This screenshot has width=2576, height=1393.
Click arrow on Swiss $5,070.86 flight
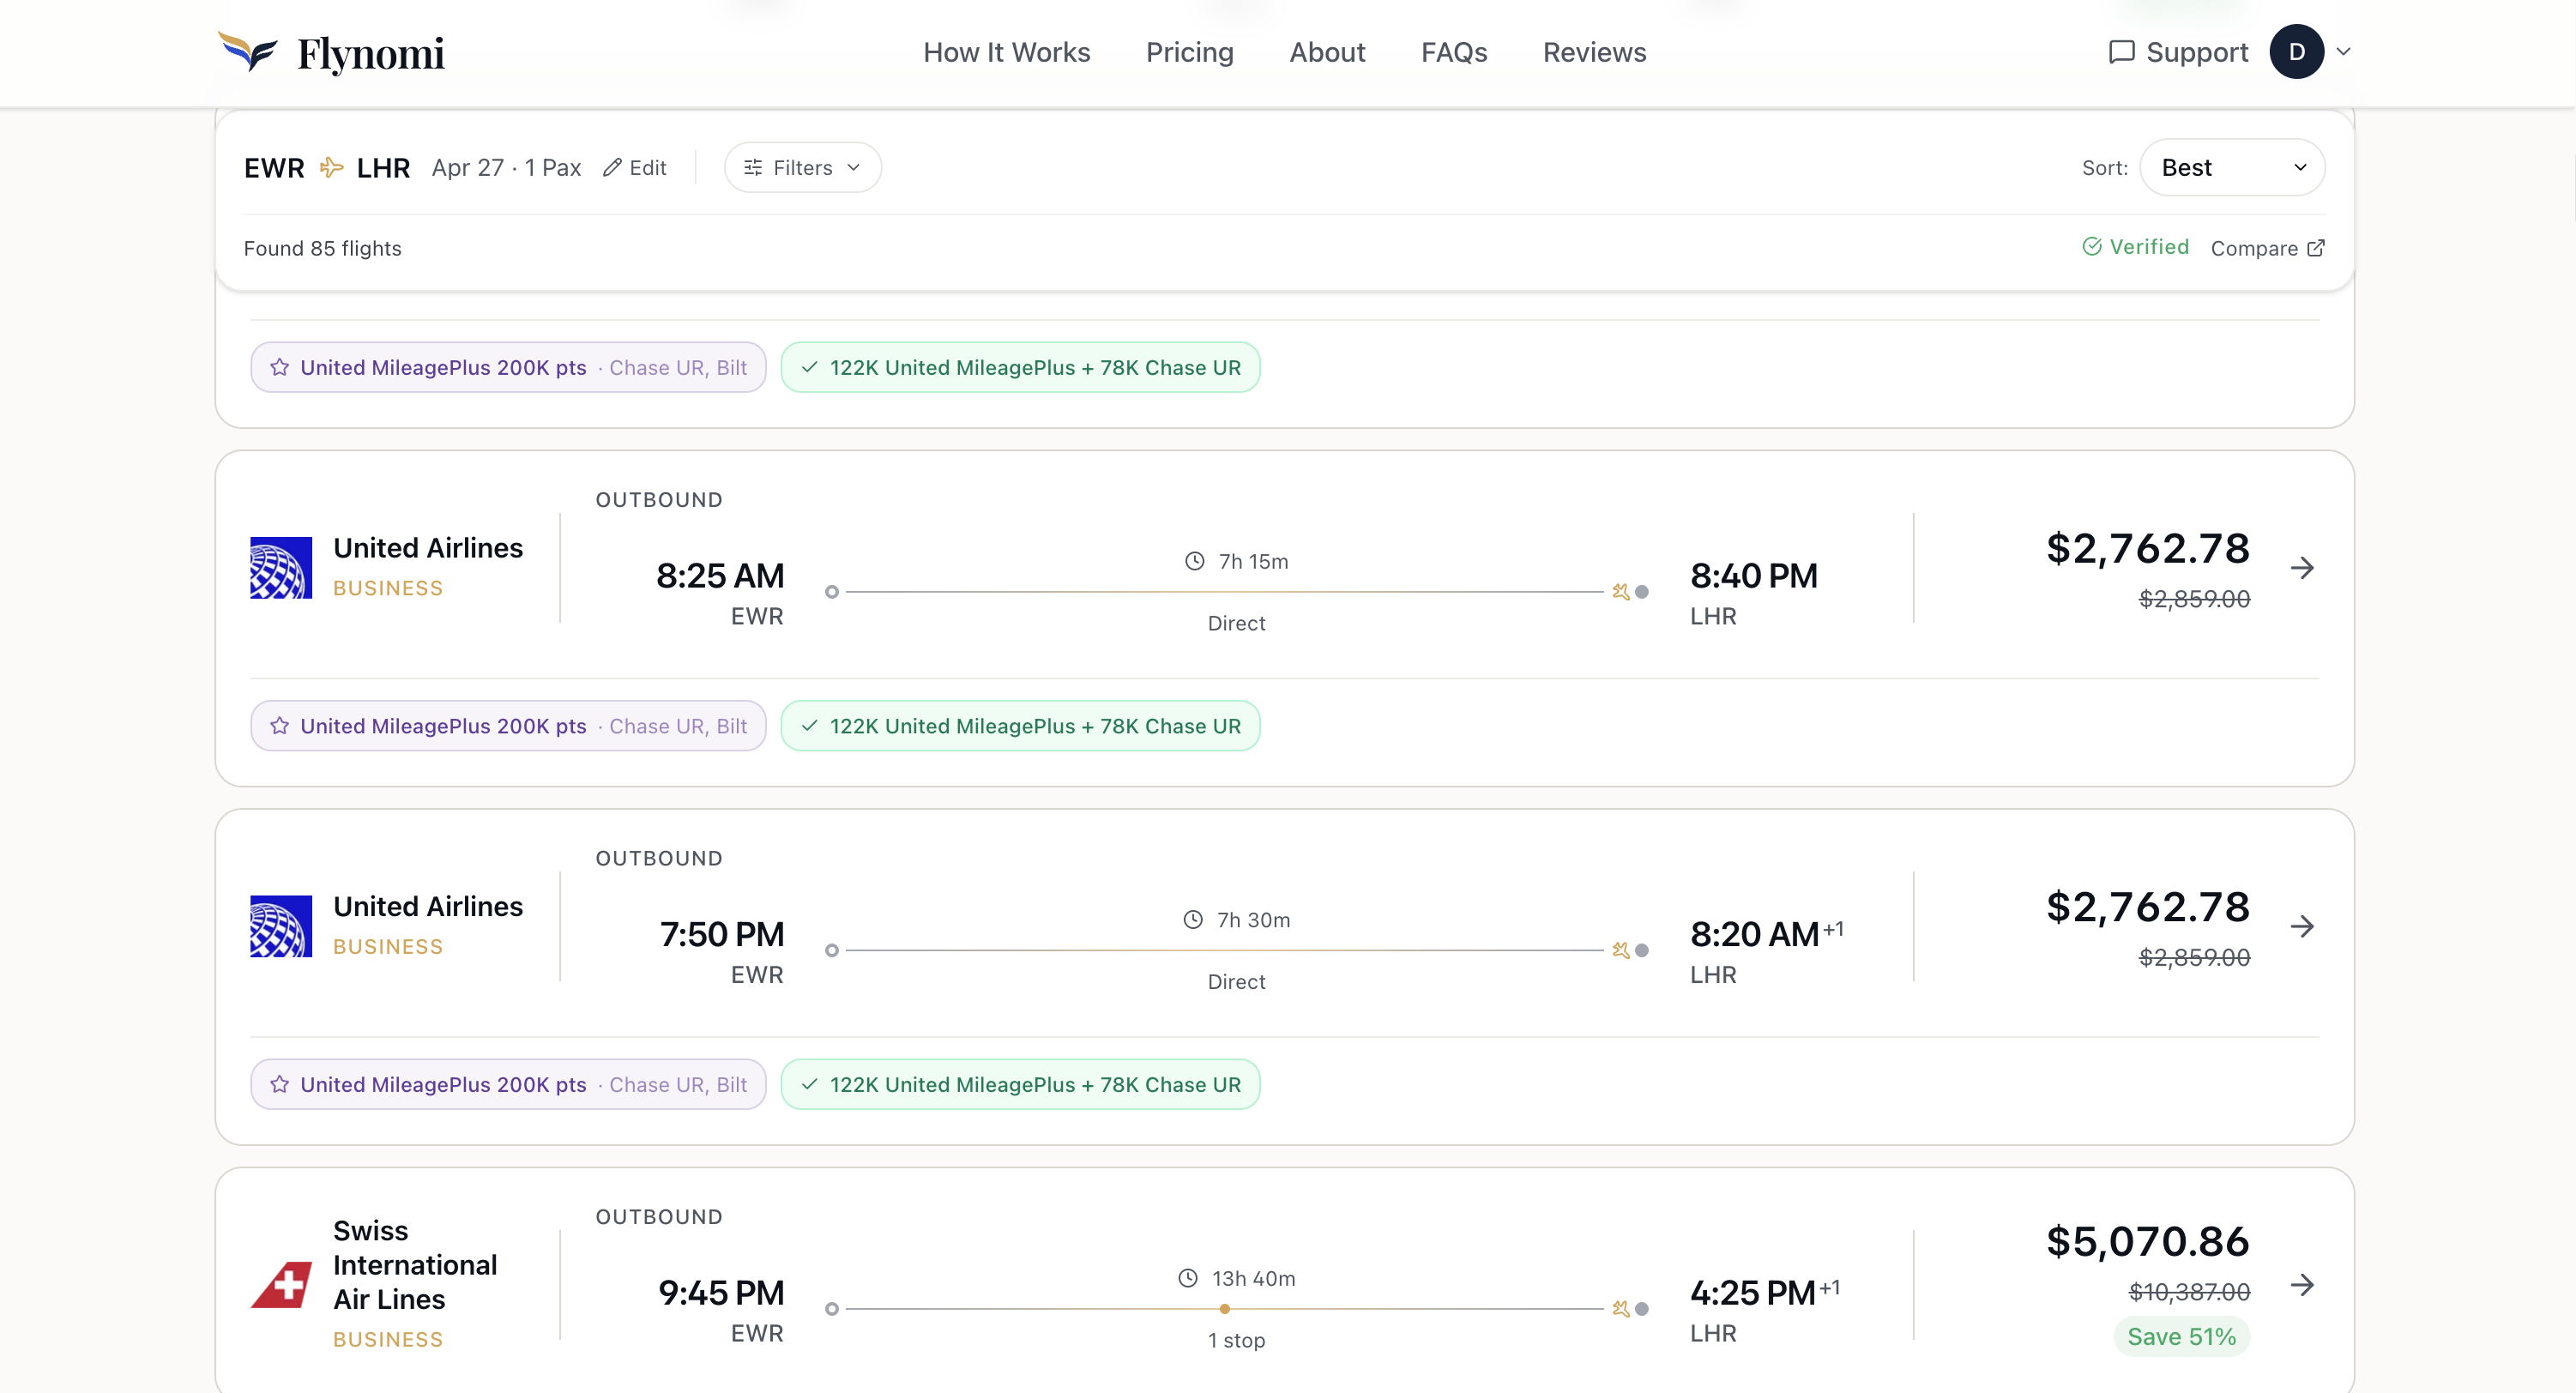2302,1285
